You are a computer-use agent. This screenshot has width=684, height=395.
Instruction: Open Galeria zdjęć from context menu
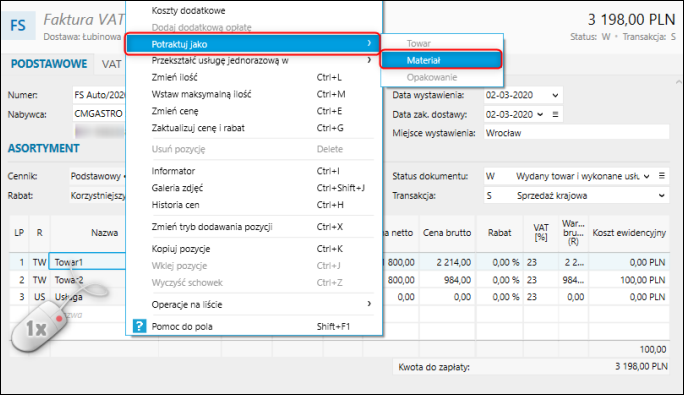point(254,188)
